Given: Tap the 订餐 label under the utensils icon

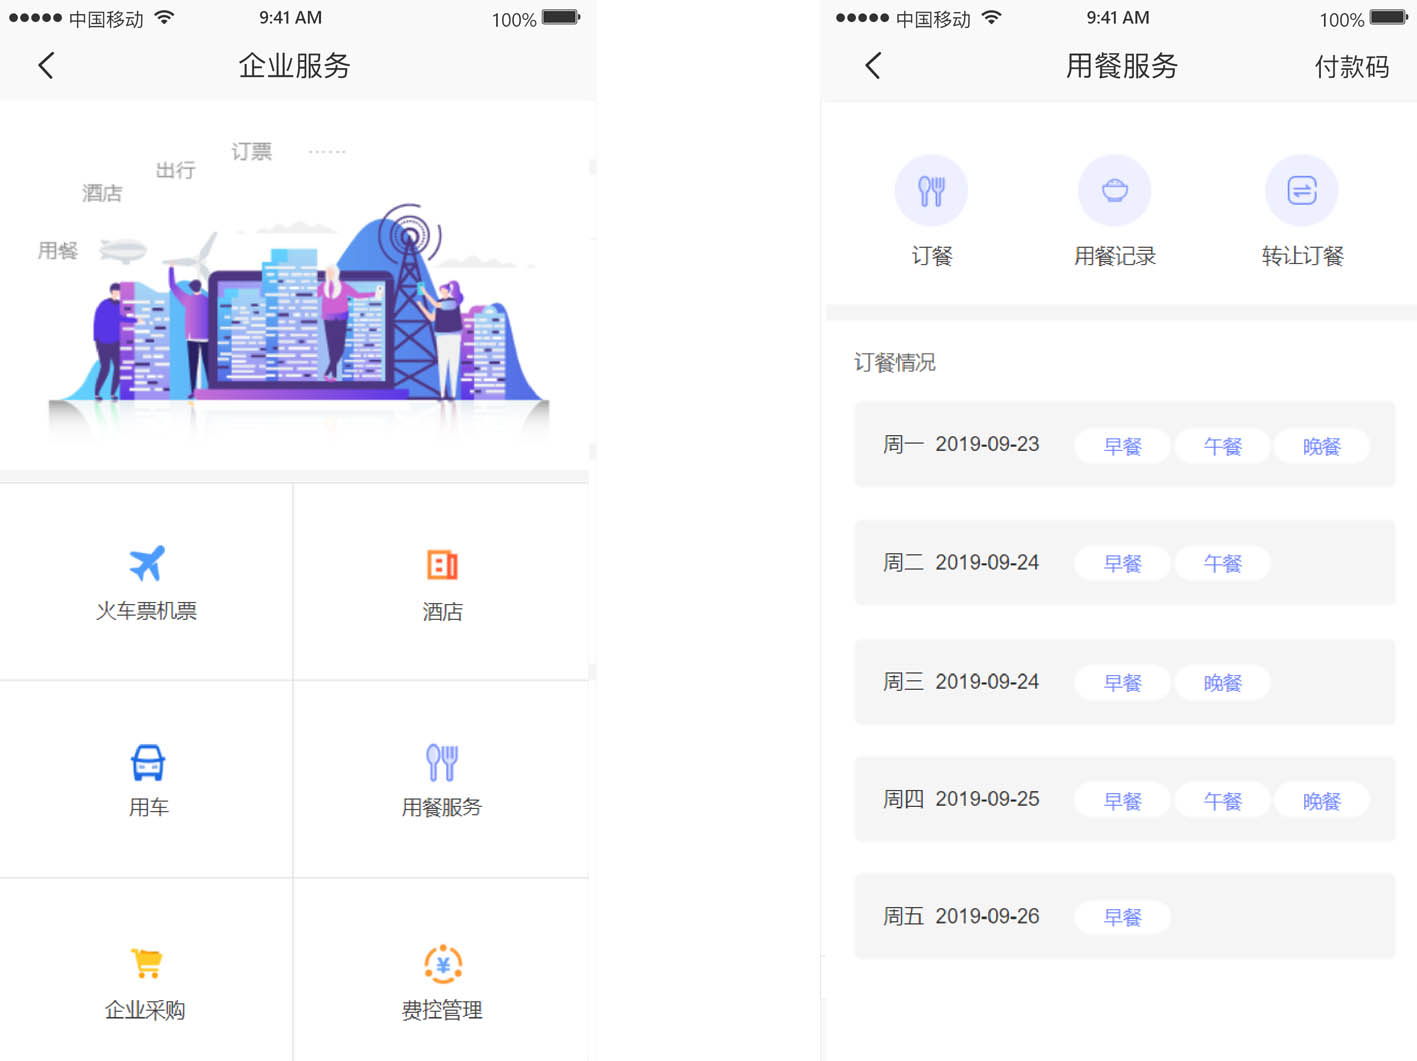Looking at the screenshot, I should click(931, 256).
